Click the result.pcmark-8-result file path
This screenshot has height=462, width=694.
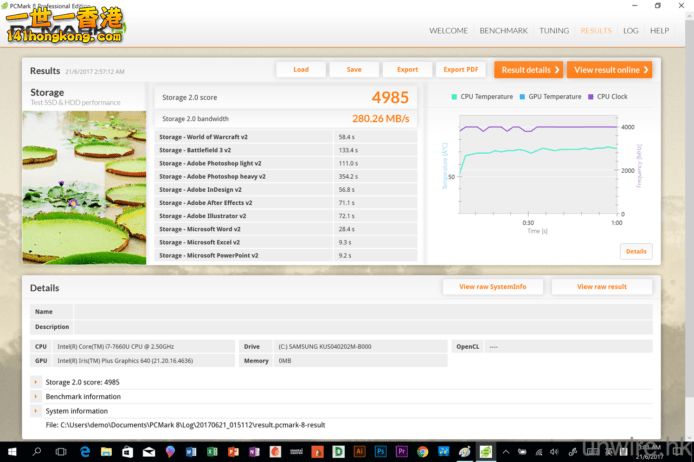coord(185,425)
